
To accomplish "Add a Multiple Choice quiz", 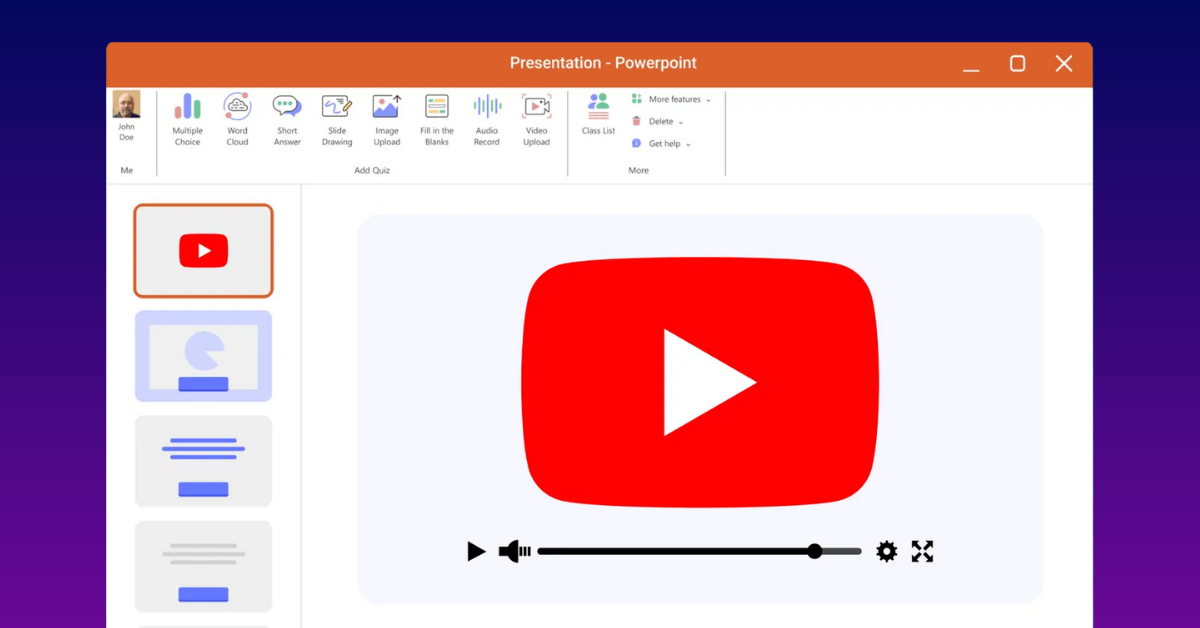I will coord(187,120).
